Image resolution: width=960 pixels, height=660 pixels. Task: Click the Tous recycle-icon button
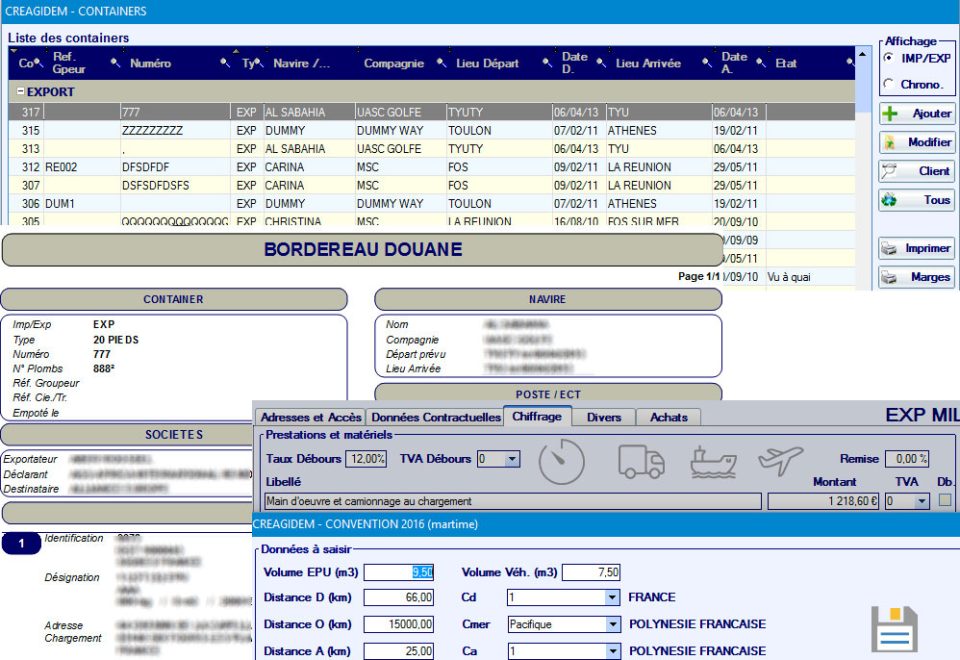click(x=916, y=200)
